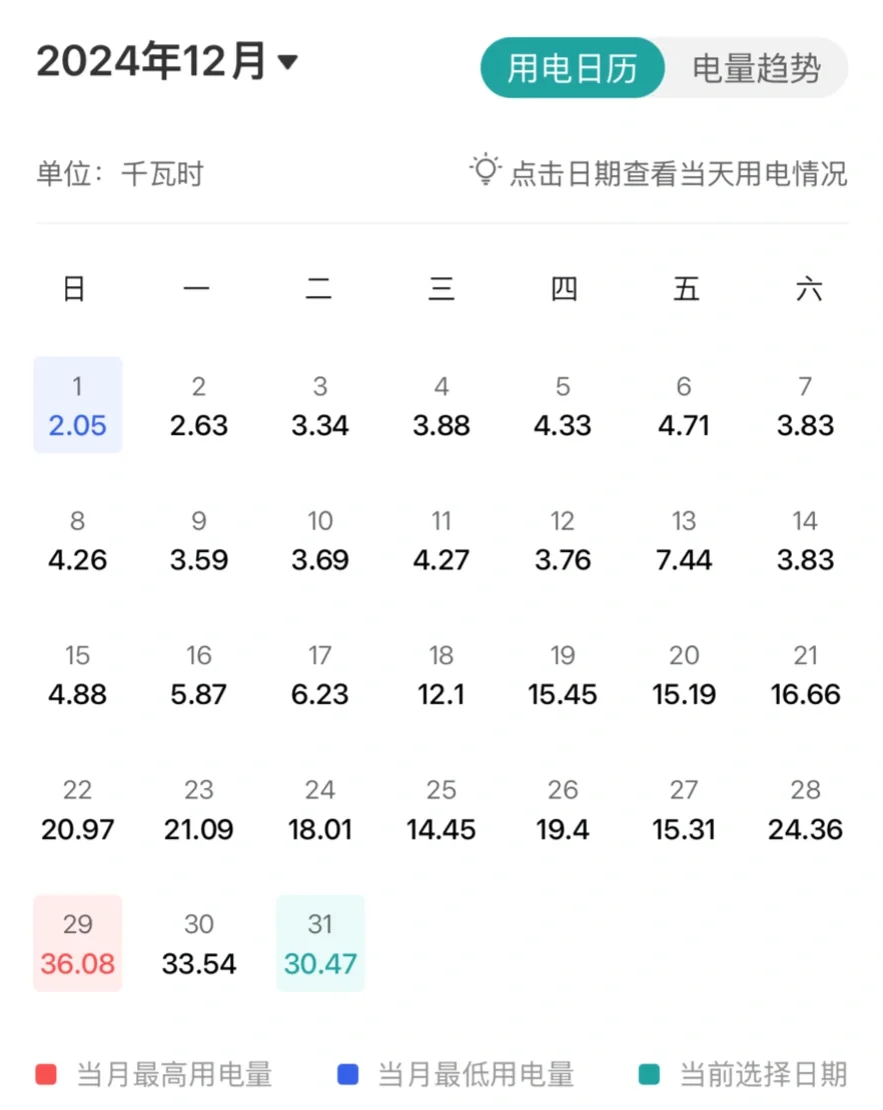Click December 29 highest usage date
This screenshot has width=883, height=1110.
pos(77,942)
